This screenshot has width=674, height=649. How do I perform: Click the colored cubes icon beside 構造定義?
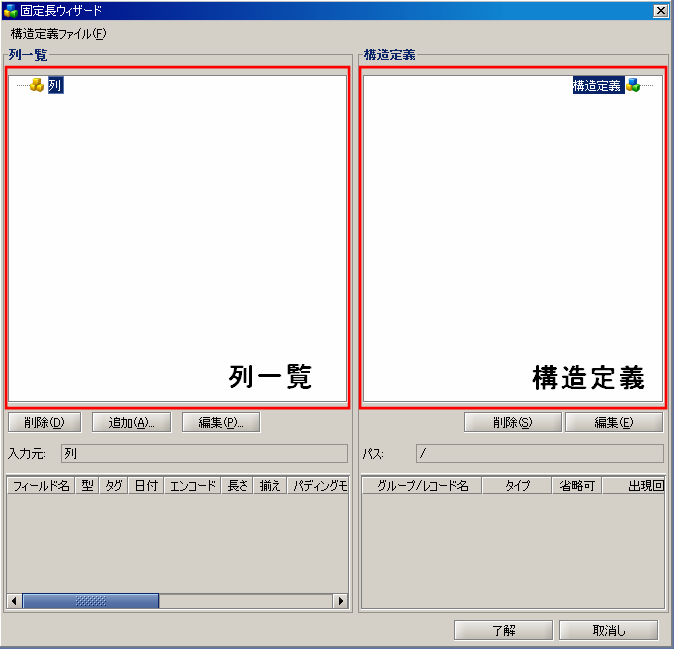pyautogui.click(x=633, y=85)
